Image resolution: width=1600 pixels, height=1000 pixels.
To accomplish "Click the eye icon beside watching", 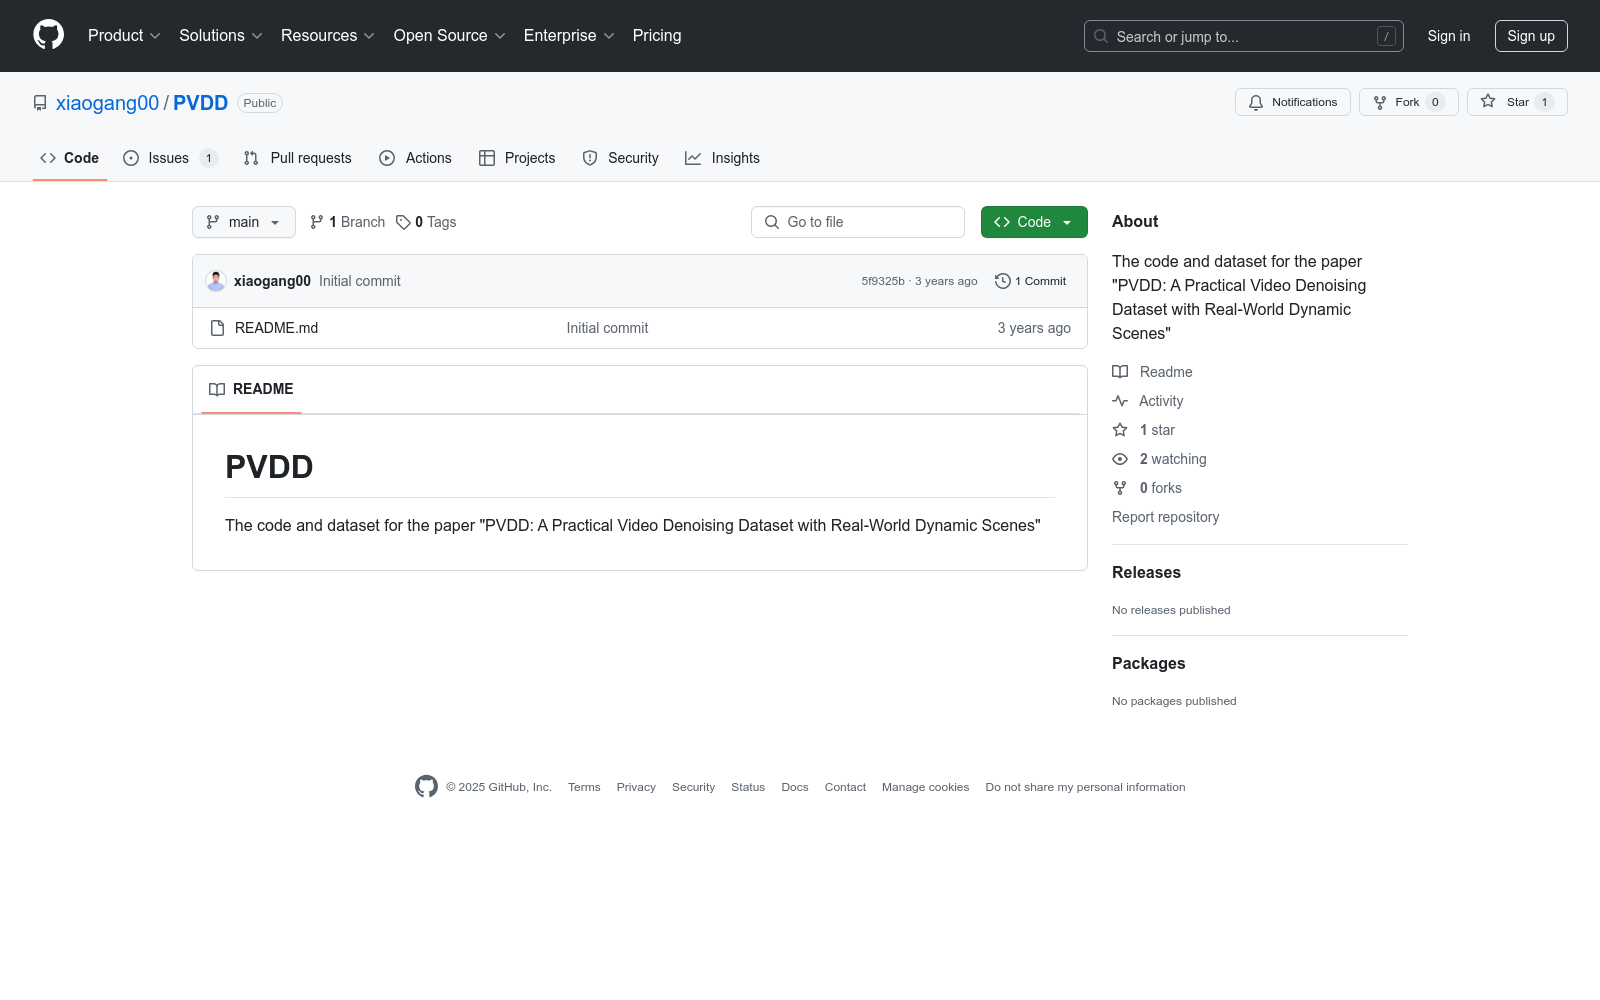I will 1120,459.
